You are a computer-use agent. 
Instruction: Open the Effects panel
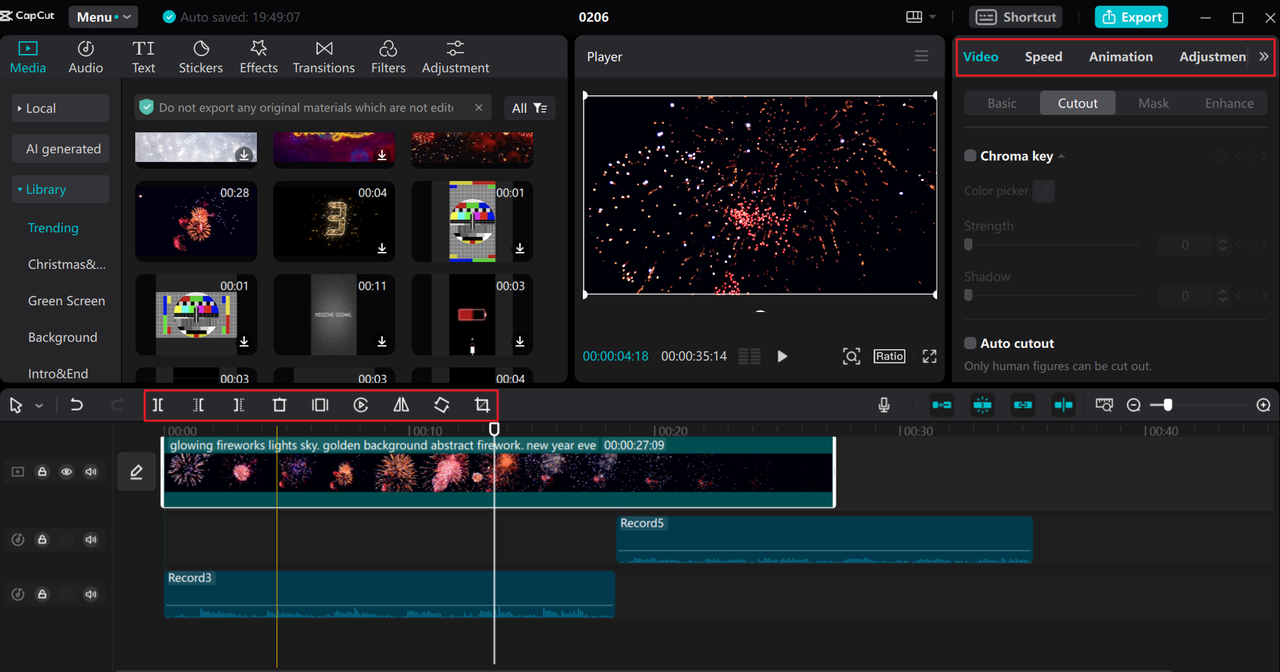point(258,57)
